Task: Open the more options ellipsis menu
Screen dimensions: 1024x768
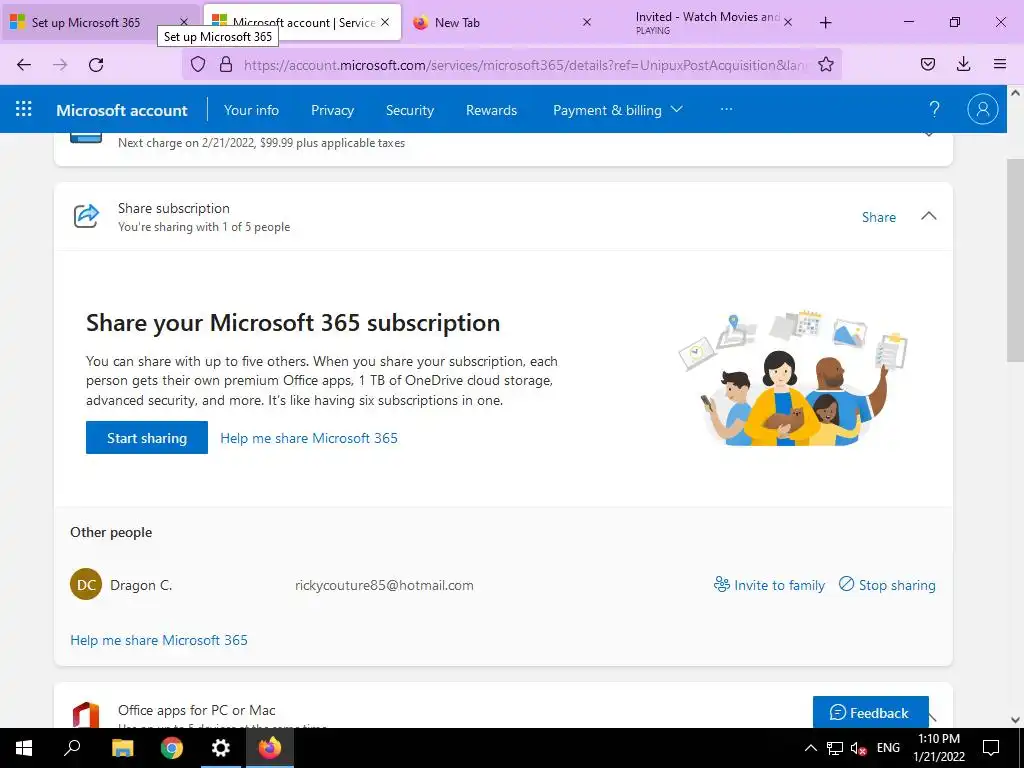Action: (726, 109)
